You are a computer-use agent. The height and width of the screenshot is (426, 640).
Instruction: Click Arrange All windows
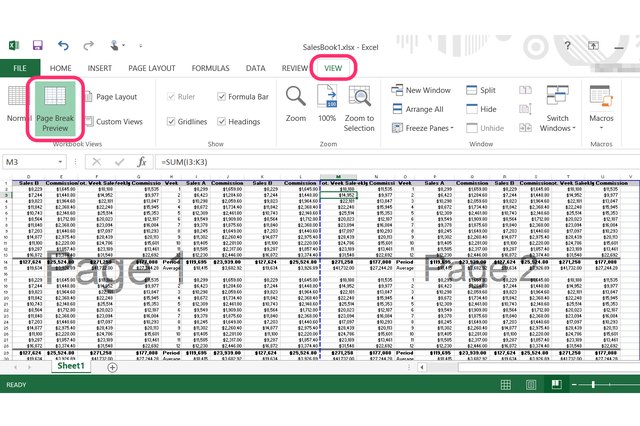418,109
